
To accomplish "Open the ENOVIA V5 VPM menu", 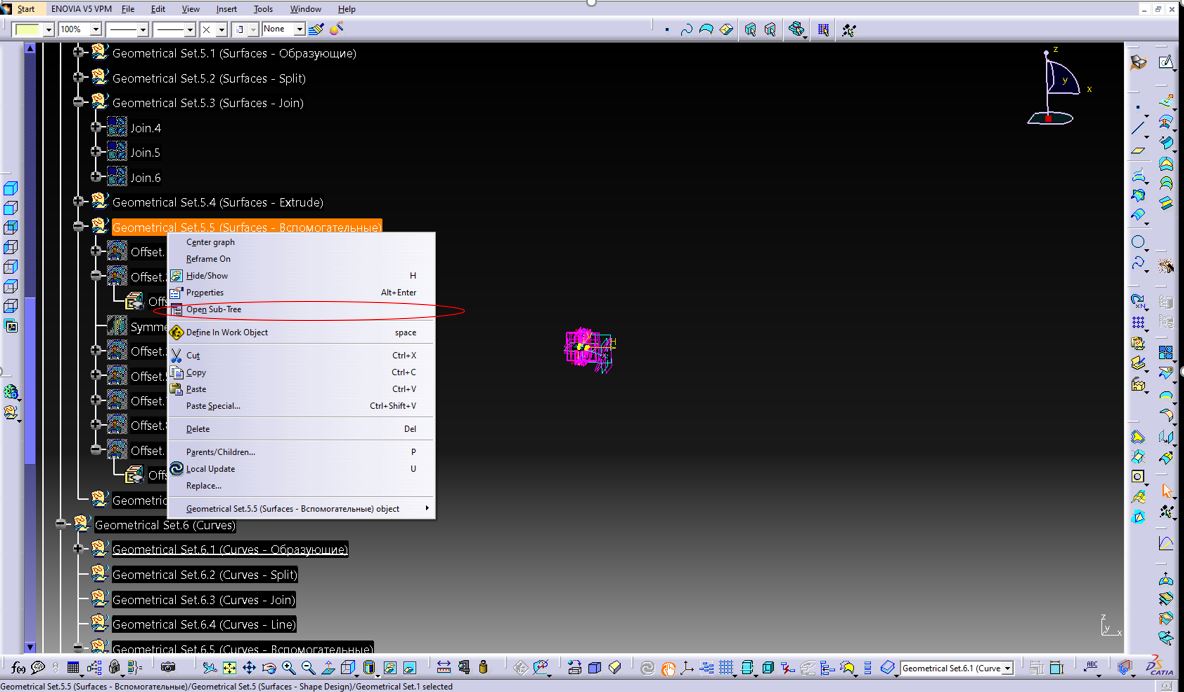I will 81,9.
